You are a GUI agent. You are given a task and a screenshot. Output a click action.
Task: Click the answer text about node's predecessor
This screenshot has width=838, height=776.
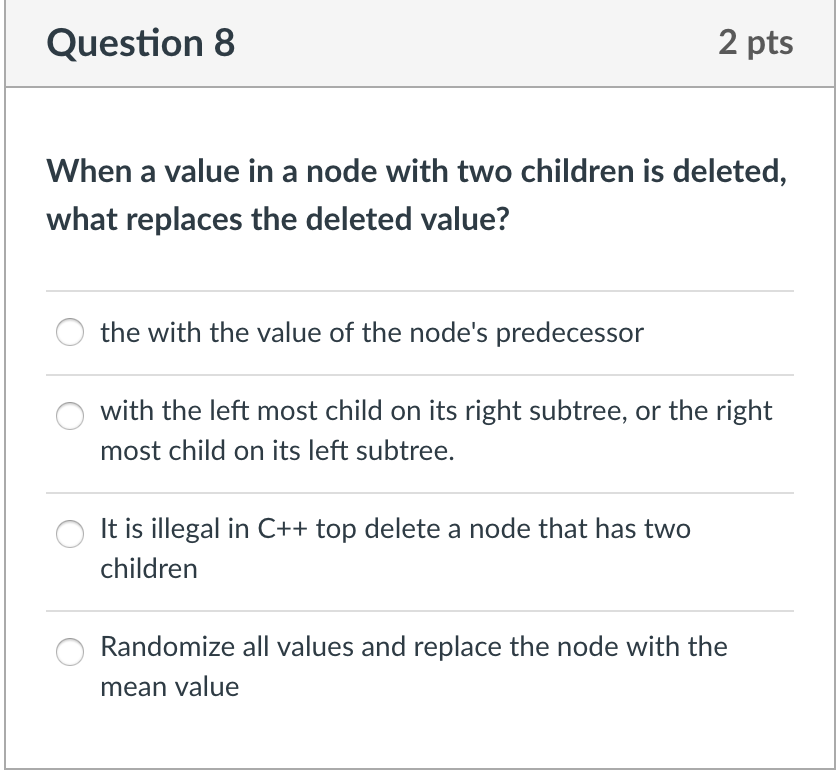[370, 332]
